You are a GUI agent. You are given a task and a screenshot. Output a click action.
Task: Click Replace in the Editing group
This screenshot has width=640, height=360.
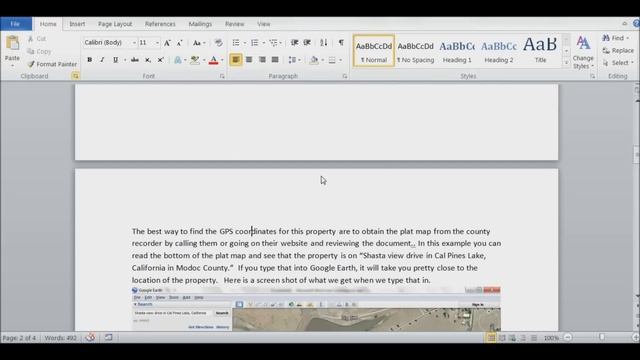618,51
